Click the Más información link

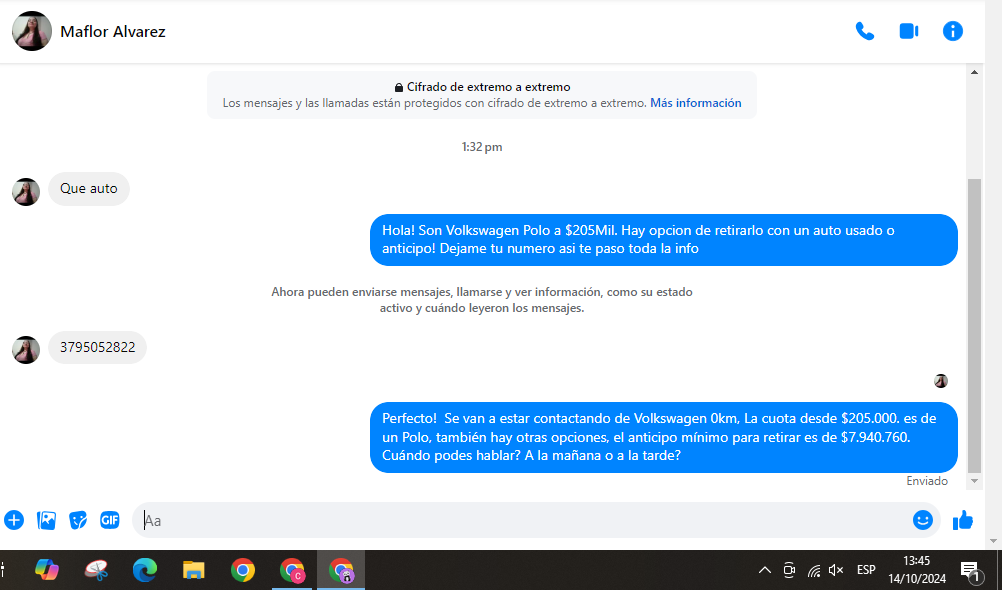click(695, 103)
